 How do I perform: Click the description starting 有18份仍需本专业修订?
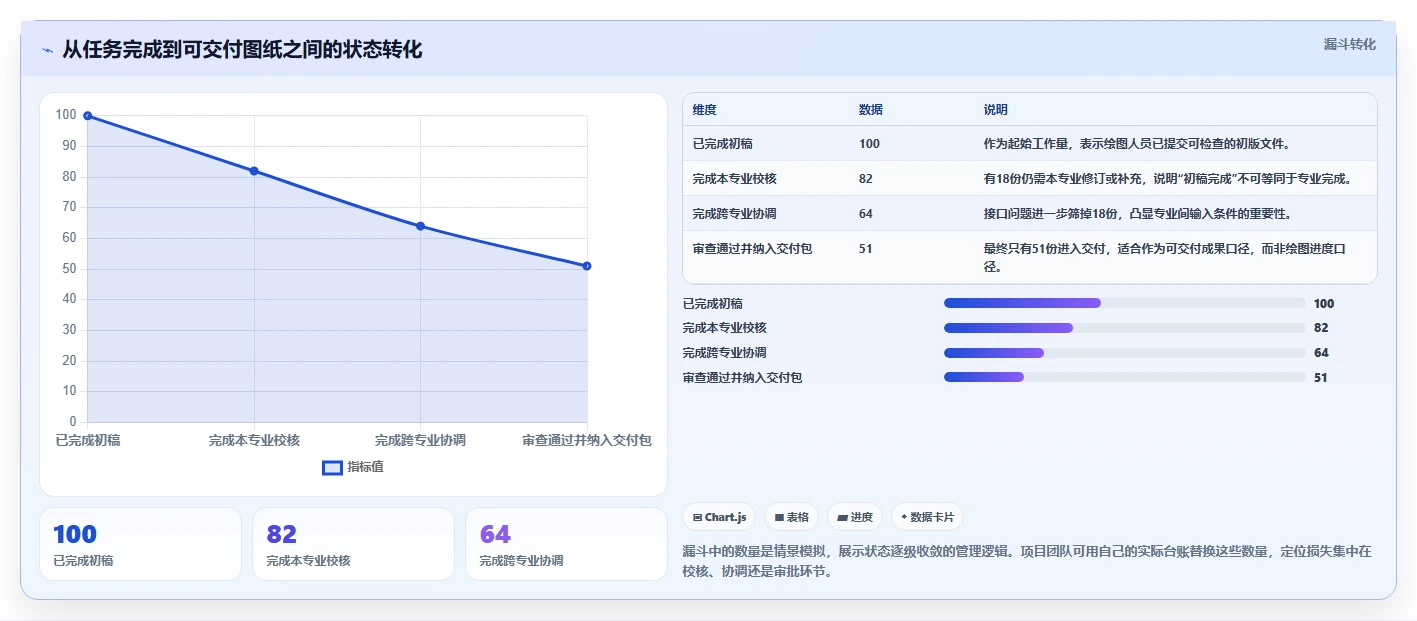coord(1168,179)
